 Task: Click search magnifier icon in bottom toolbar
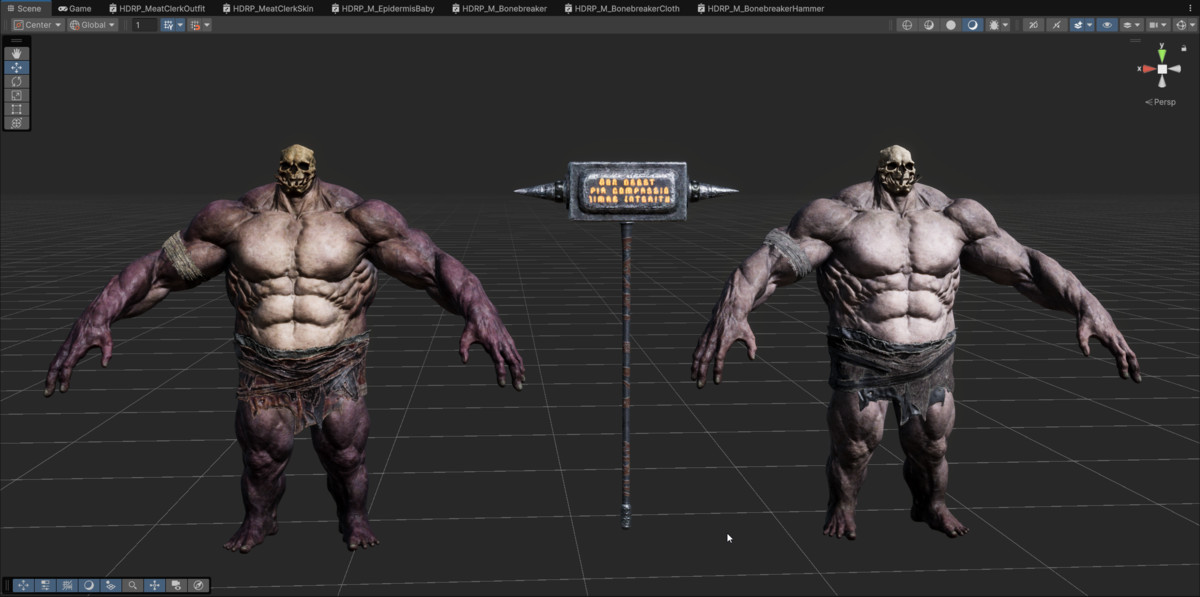(133, 585)
